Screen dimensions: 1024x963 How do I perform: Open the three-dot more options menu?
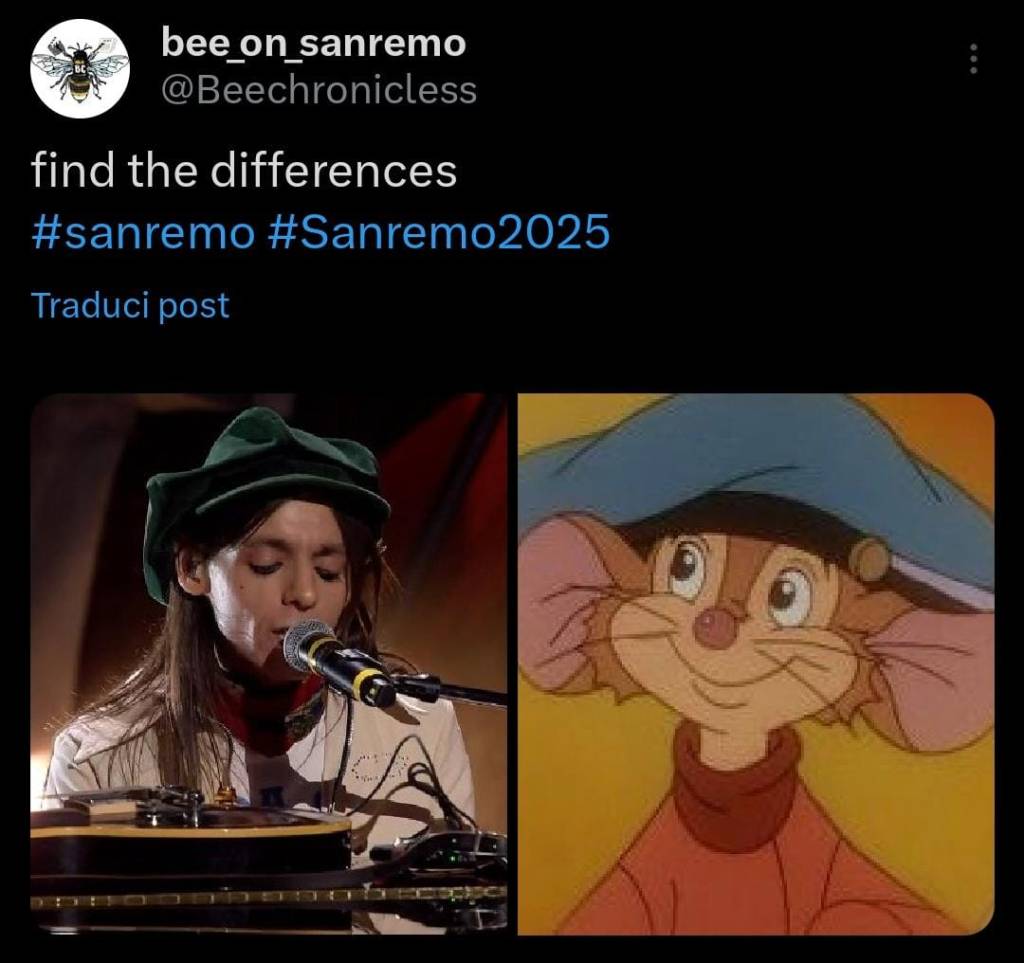[x=974, y=59]
